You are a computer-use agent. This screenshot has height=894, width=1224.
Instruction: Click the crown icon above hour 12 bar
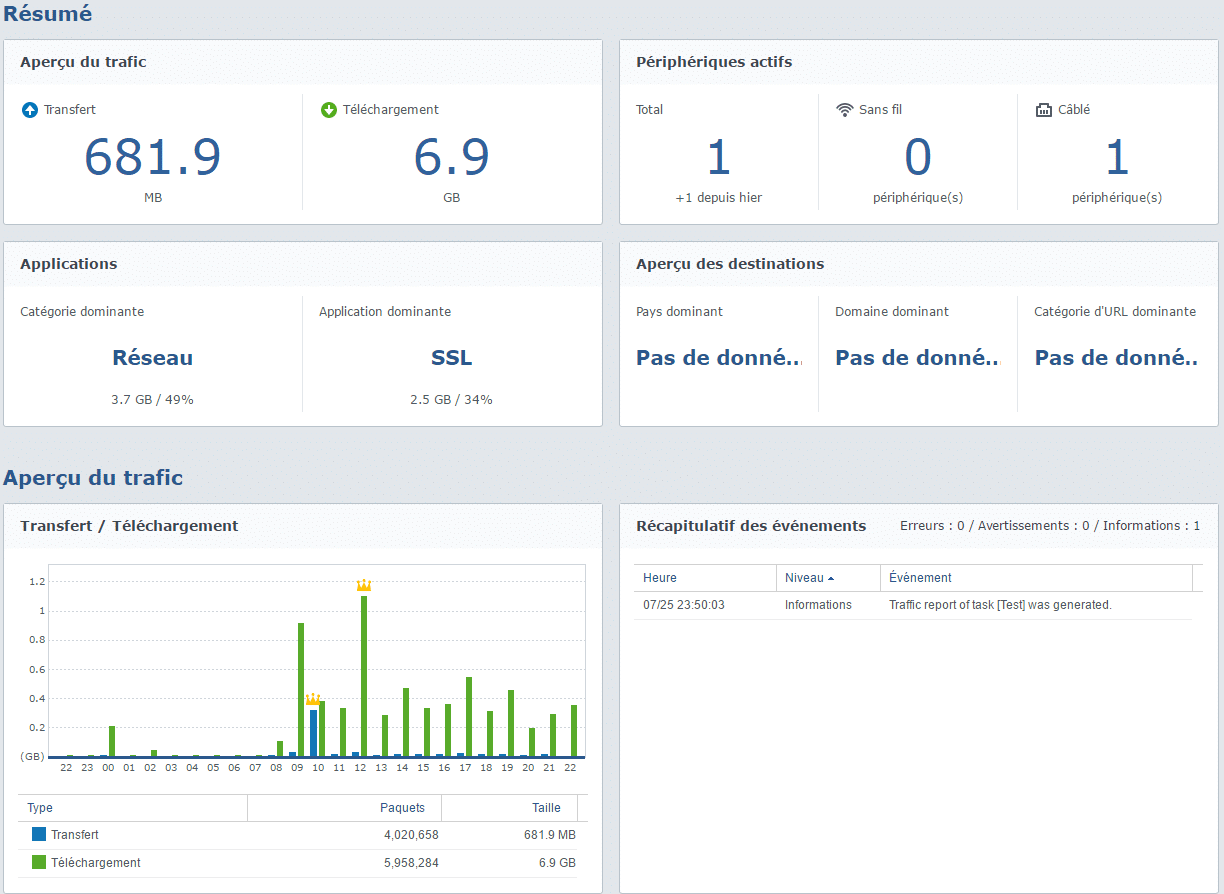(364, 585)
